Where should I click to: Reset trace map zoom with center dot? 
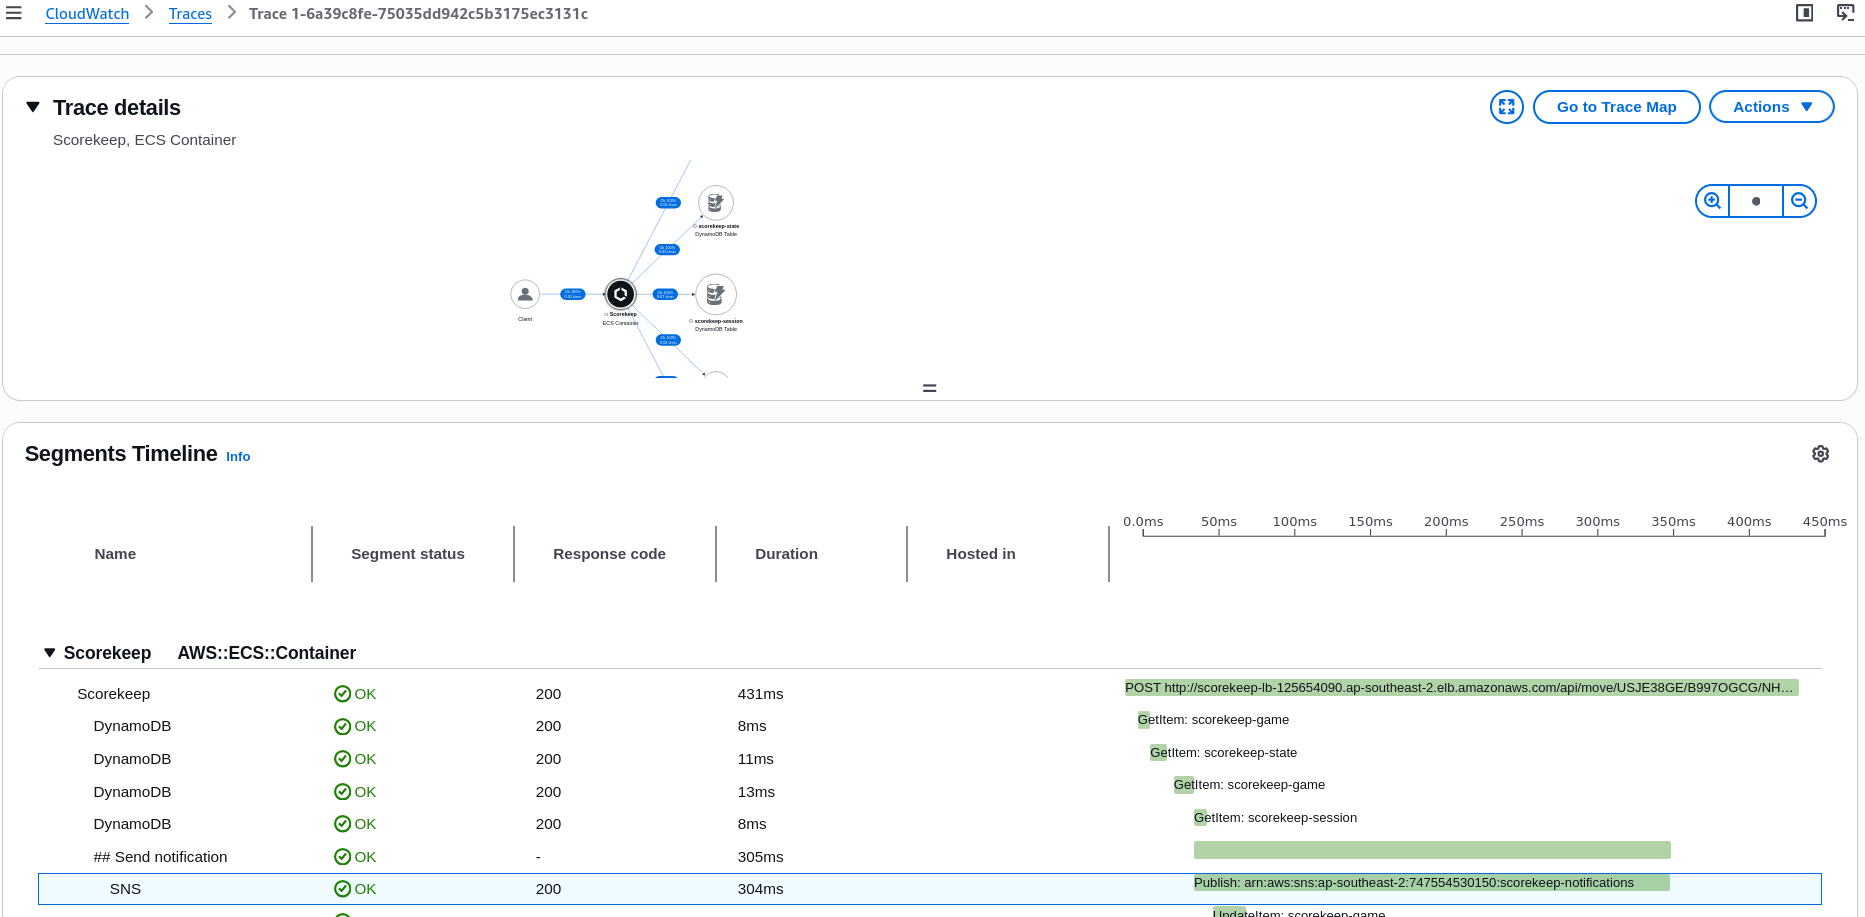pyautogui.click(x=1756, y=201)
